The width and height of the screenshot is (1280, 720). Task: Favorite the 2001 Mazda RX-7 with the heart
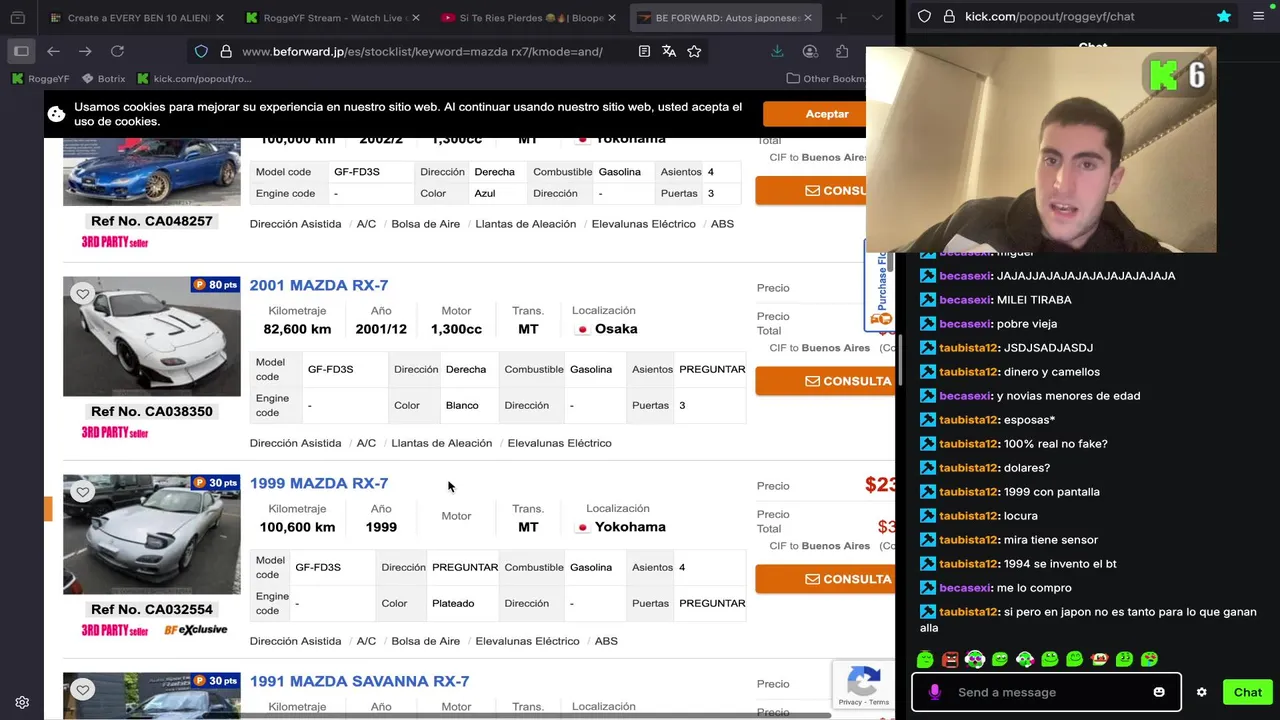point(83,293)
